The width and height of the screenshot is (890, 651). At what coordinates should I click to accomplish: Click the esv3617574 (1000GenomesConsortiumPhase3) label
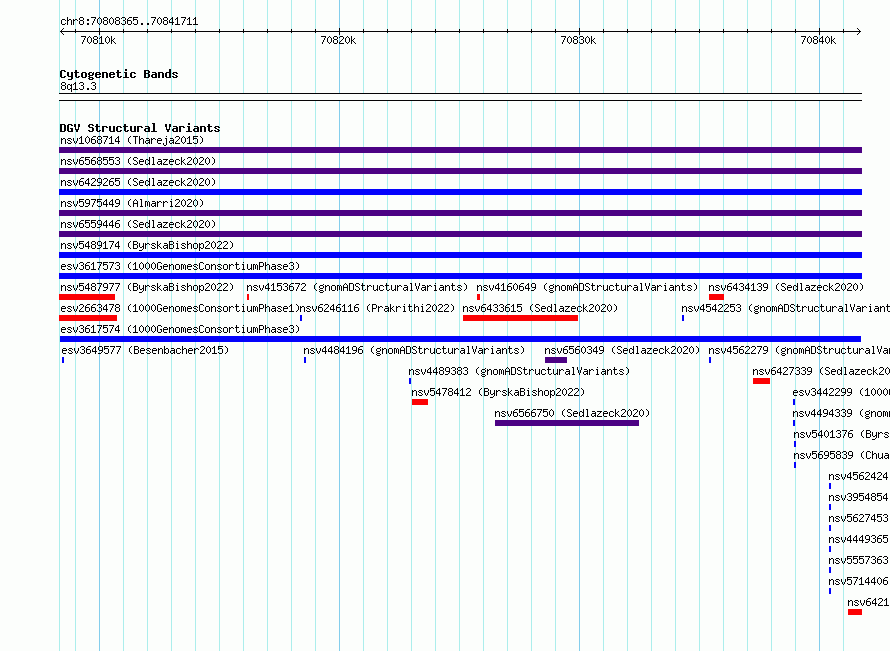pyautogui.click(x=180, y=329)
